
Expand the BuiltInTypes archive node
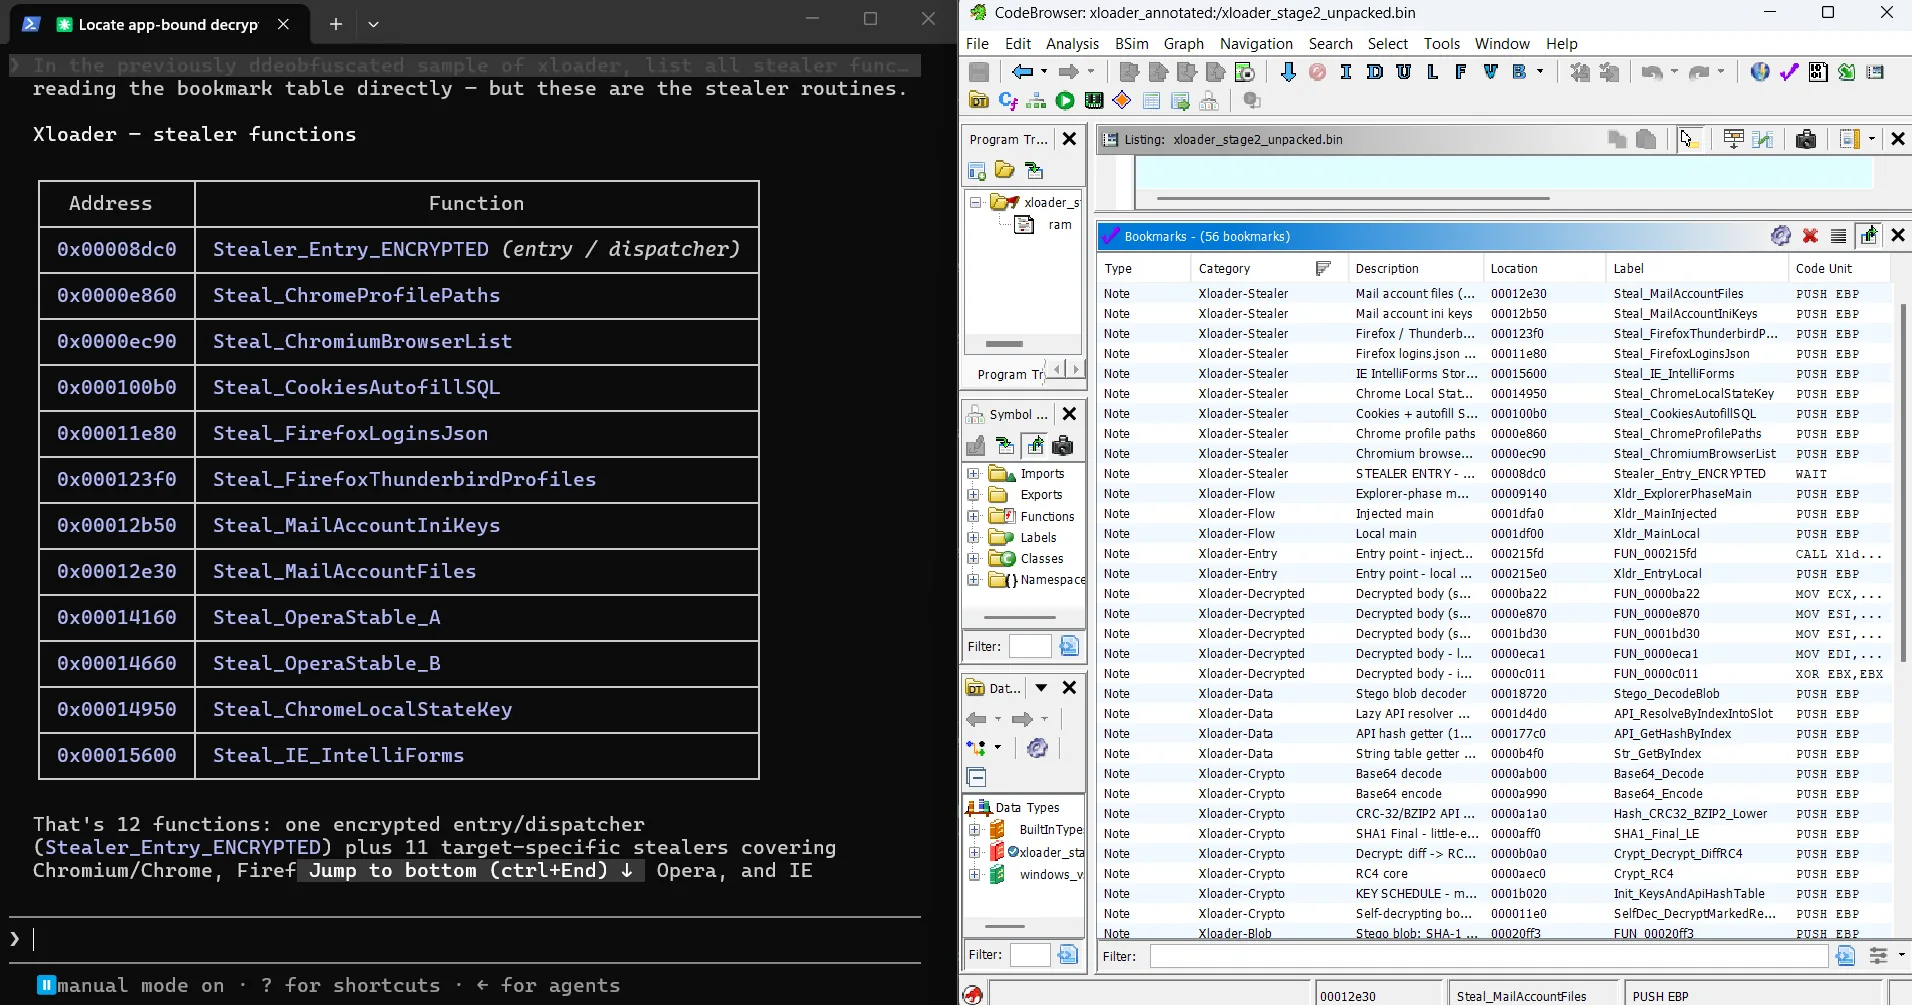tap(975, 829)
